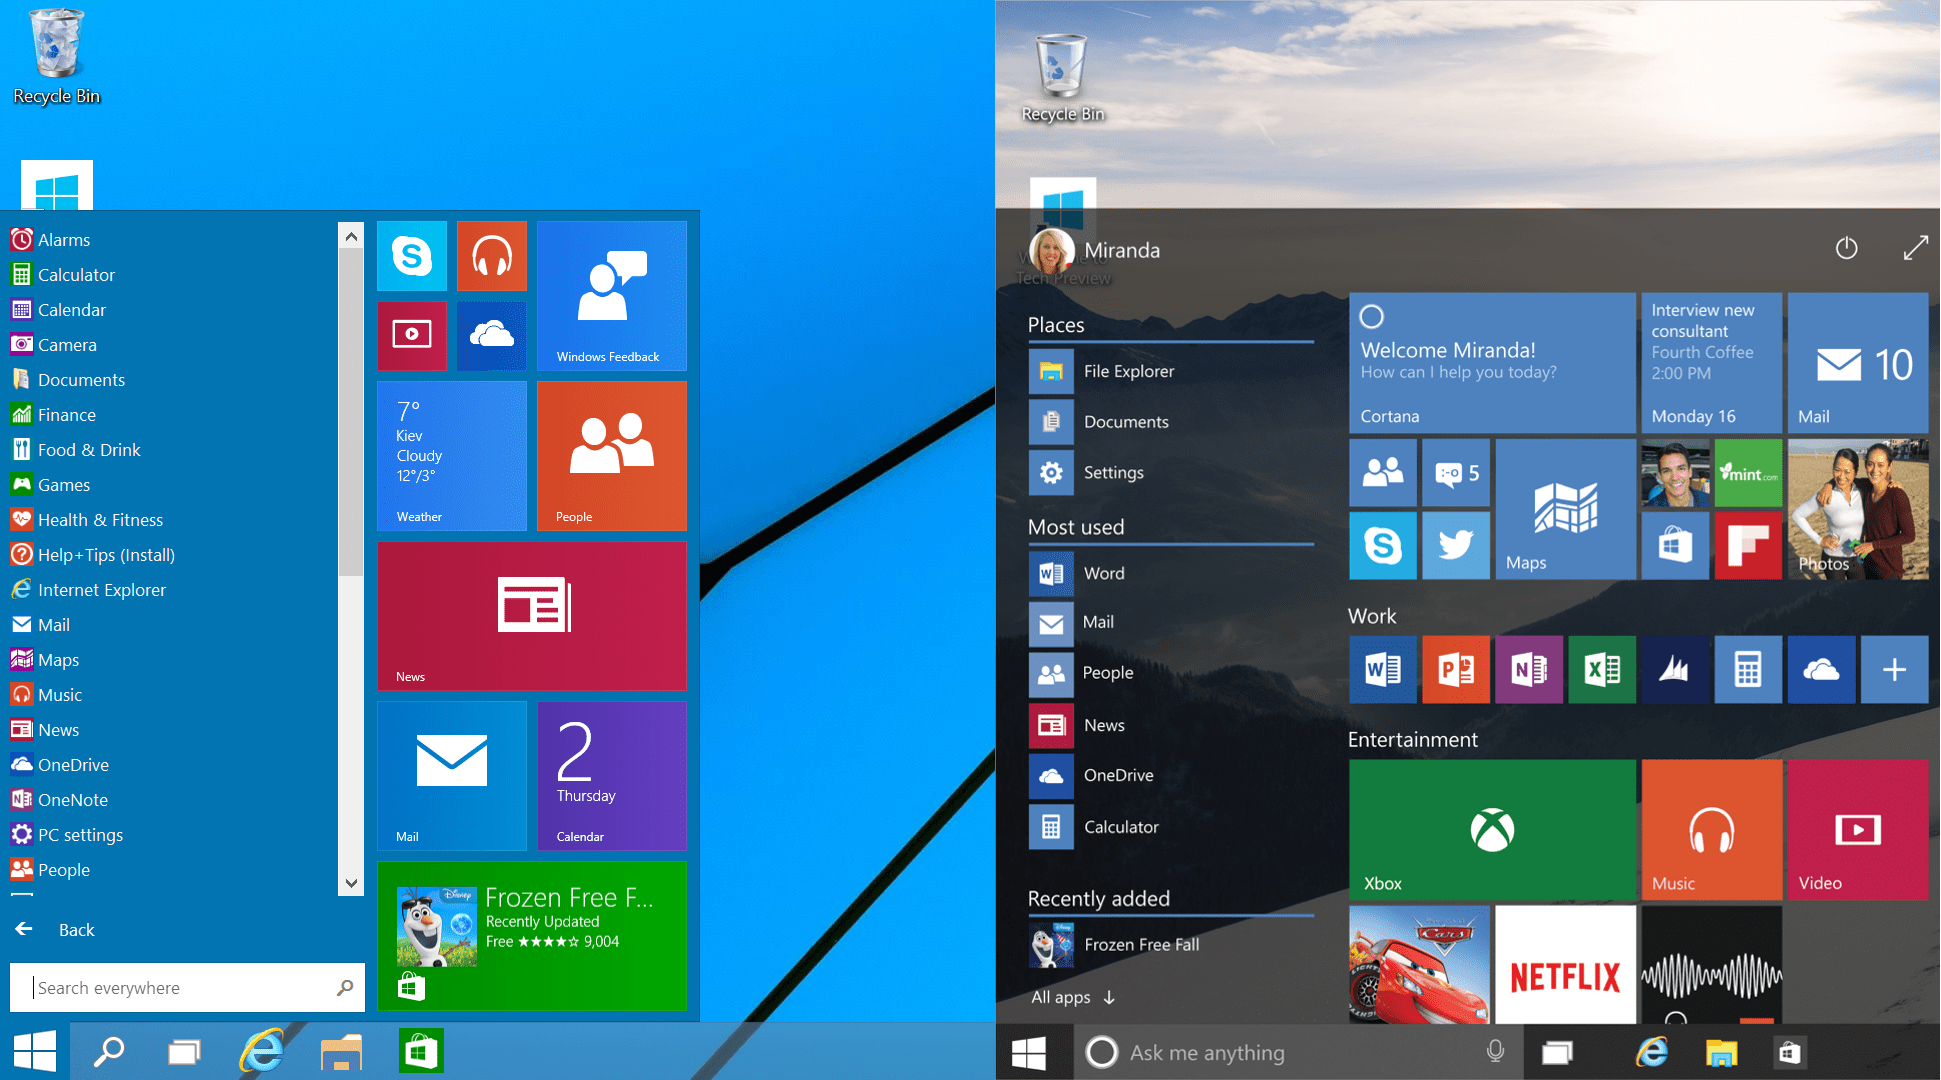The image size is (1941, 1080).
Task: Click the power button near Miranda
Action: tap(1846, 248)
